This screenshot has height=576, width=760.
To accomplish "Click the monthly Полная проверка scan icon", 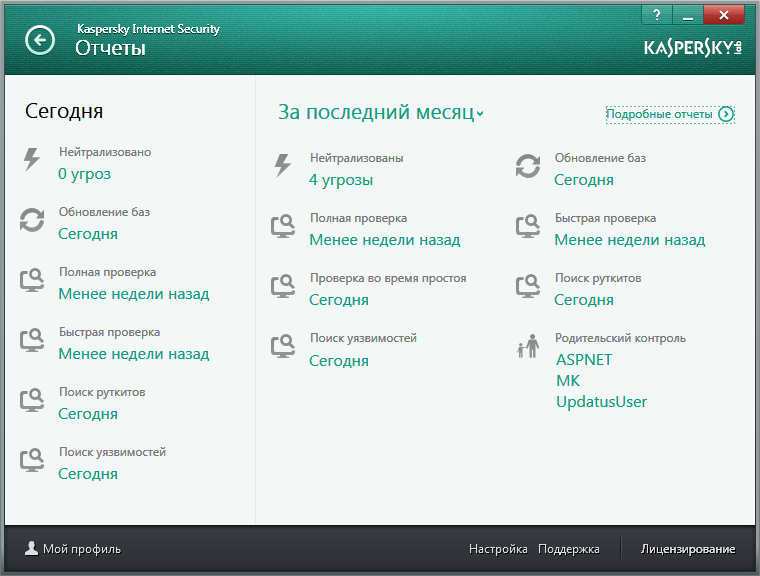I will [283, 226].
